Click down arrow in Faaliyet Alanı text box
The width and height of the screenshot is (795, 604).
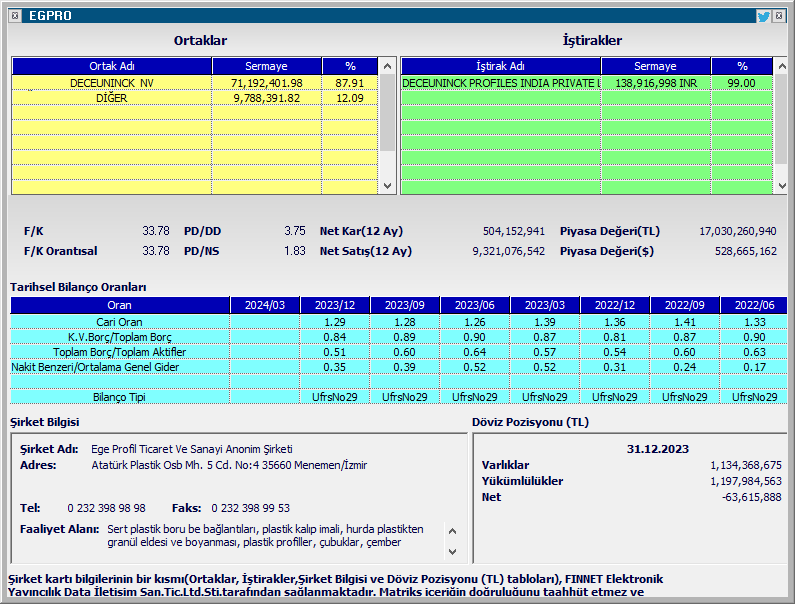[452, 551]
